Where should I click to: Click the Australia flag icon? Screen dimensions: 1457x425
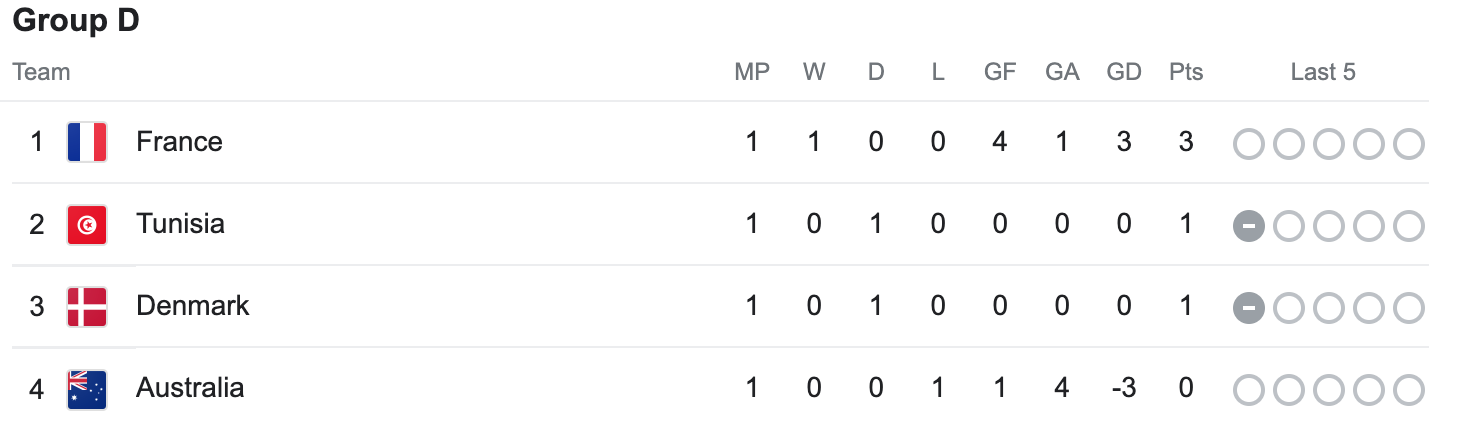[x=87, y=388]
